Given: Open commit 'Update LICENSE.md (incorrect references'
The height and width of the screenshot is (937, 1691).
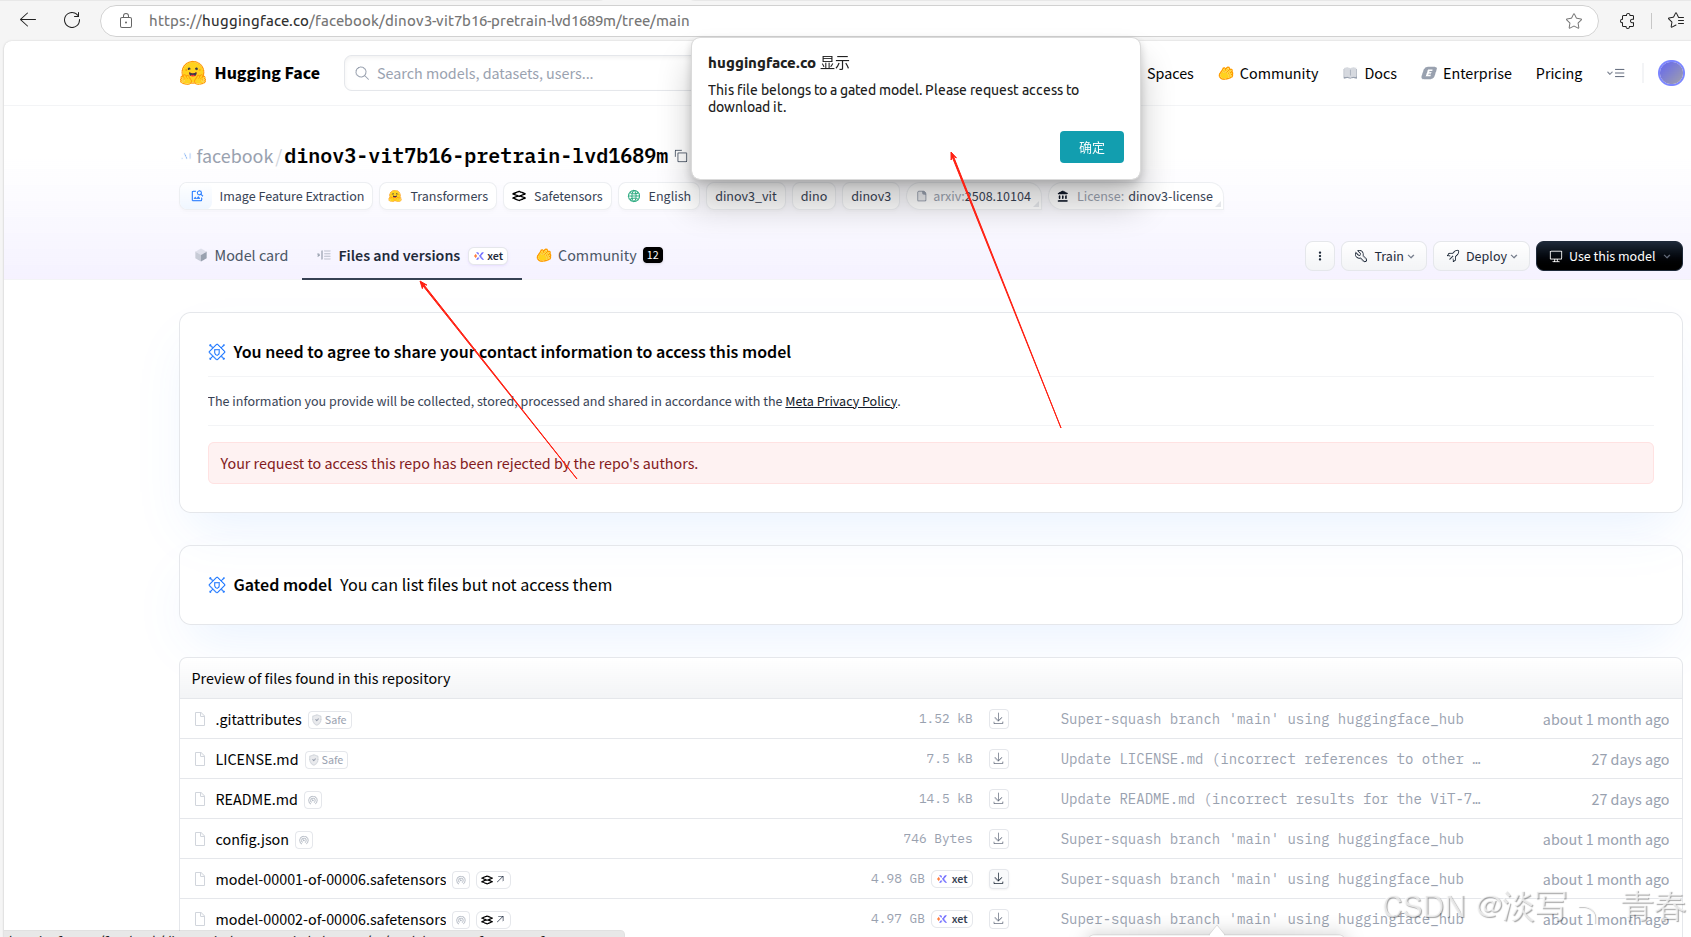Looking at the screenshot, I should (x=1270, y=759).
